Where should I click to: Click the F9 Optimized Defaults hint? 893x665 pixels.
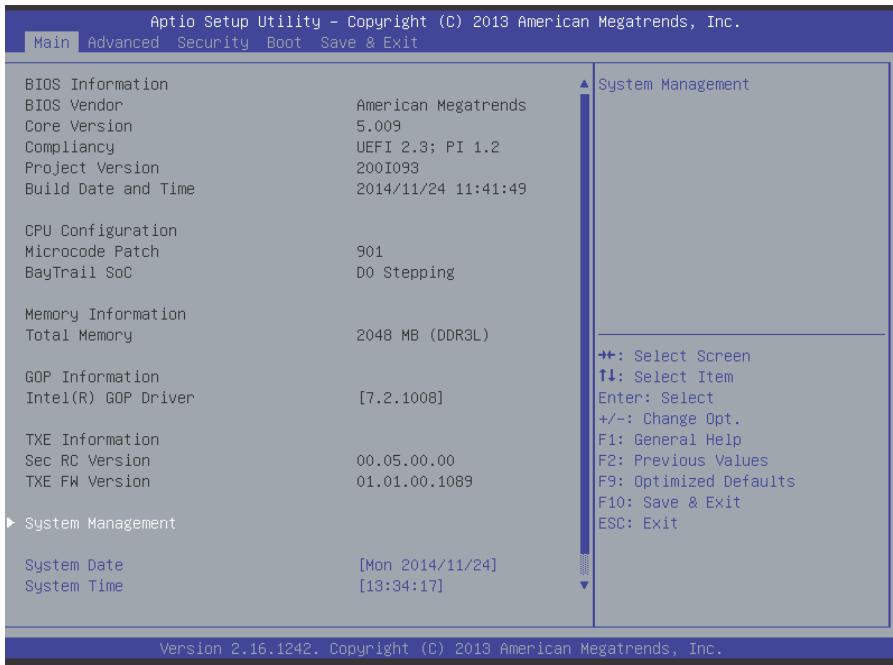tap(697, 482)
